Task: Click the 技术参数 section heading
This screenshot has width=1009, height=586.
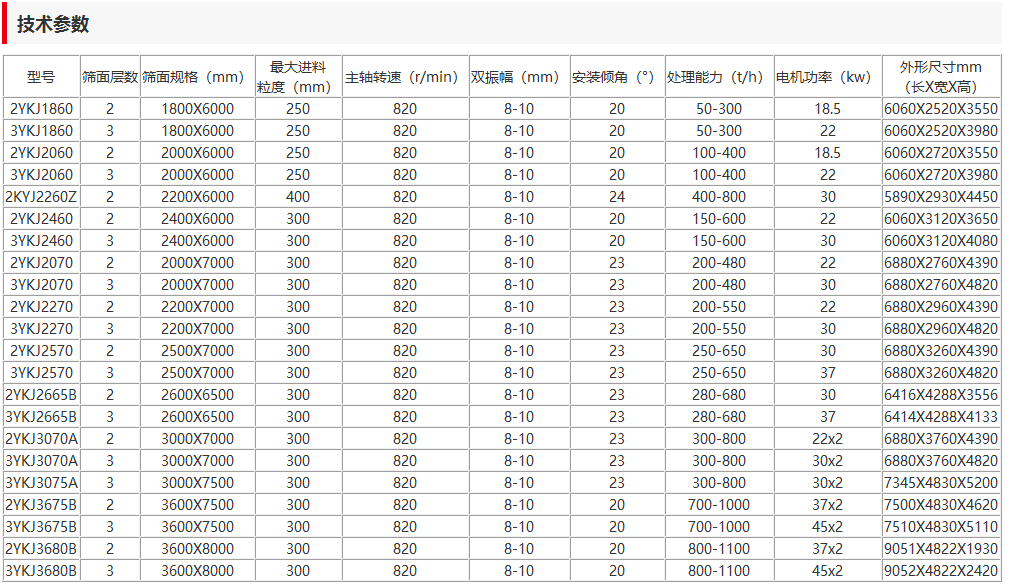Action: (x=53, y=24)
